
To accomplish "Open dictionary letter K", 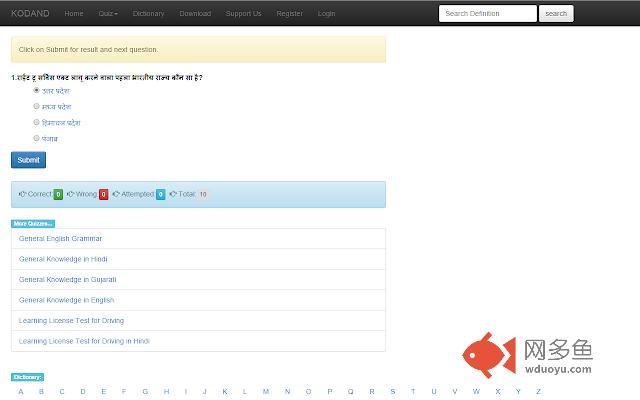I will [225, 391].
